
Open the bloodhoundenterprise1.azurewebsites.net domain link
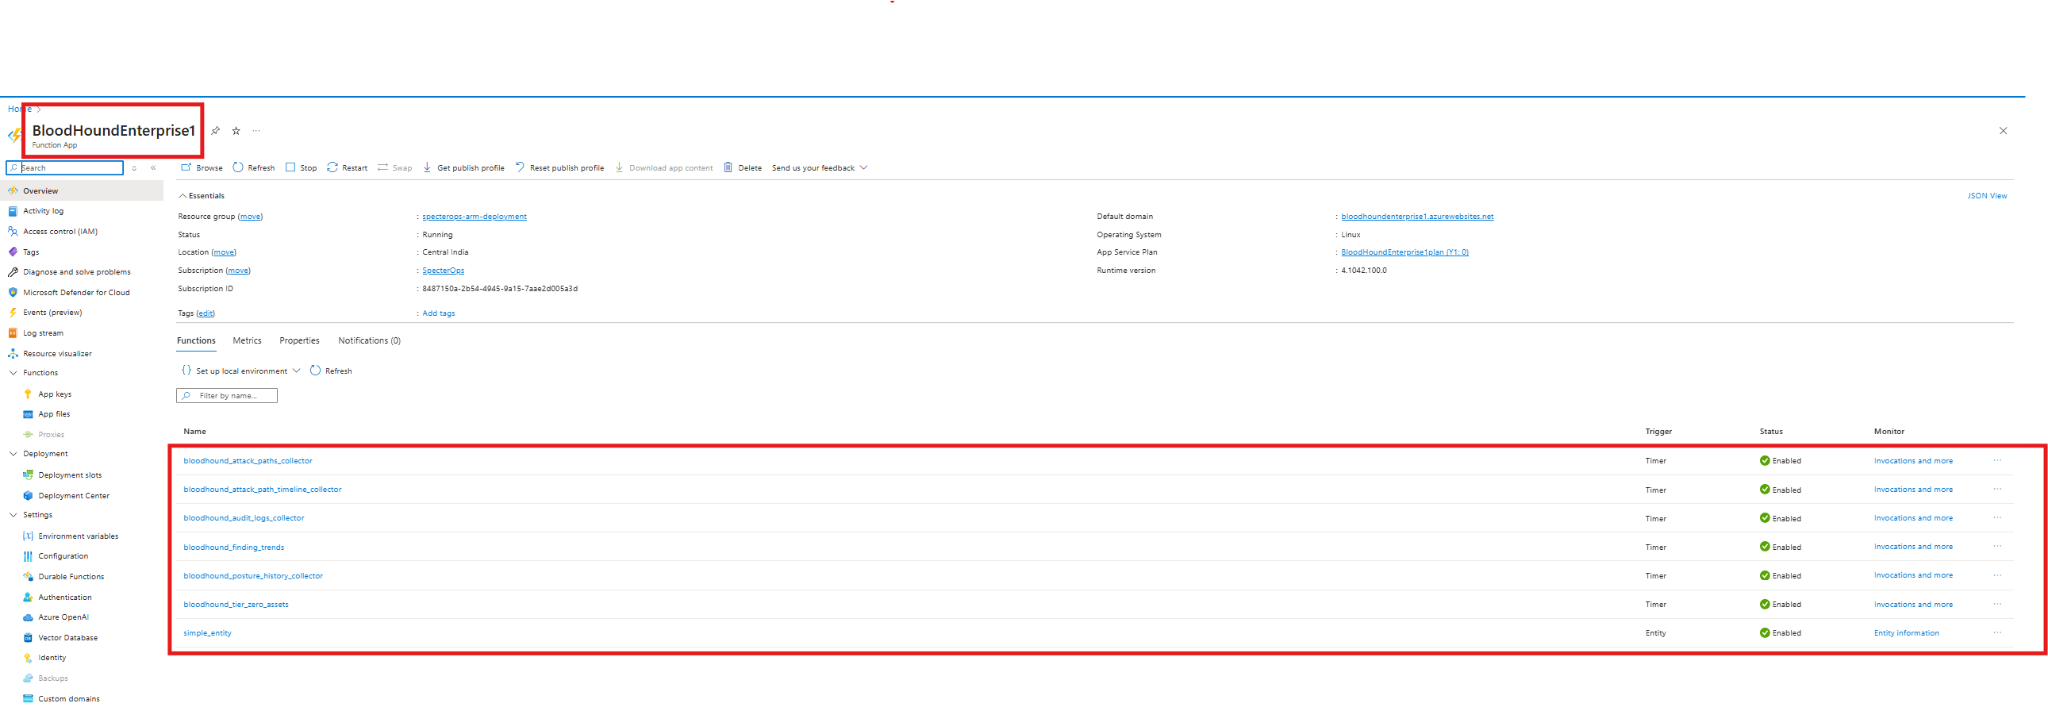1417,217
